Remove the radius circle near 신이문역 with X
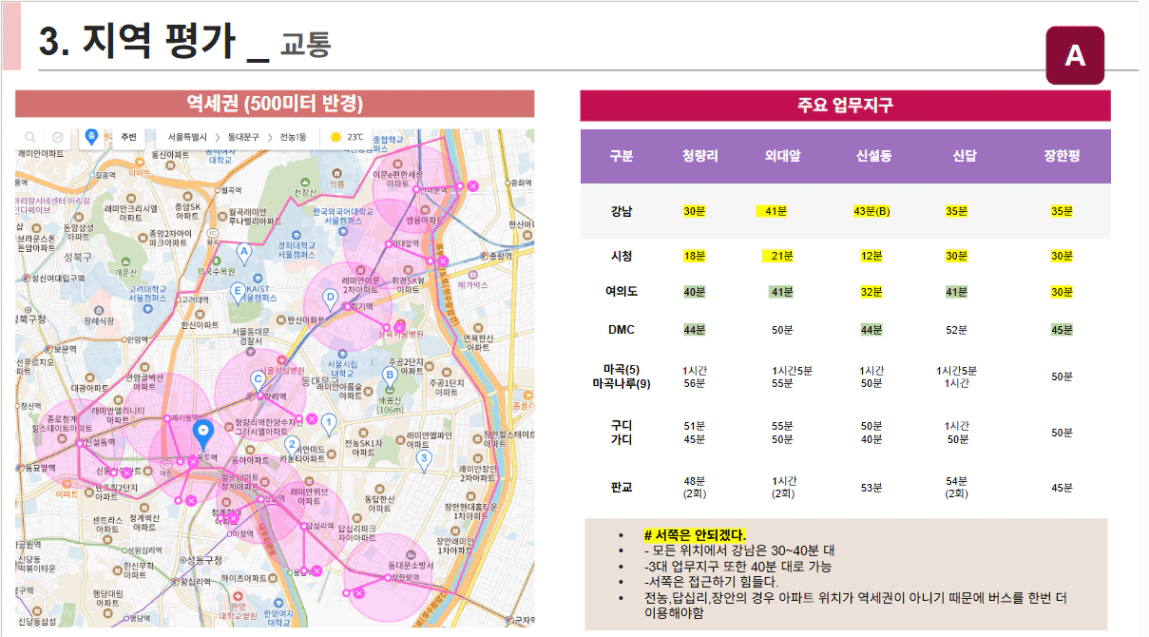Screen dimensions: 1149x637 tap(473, 186)
